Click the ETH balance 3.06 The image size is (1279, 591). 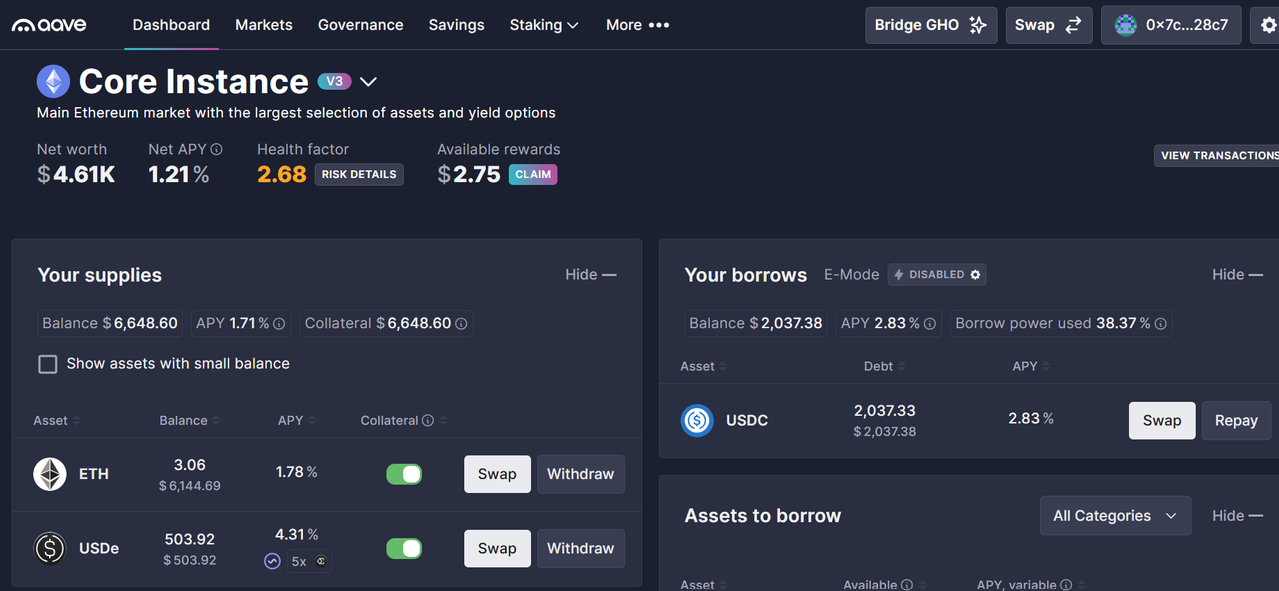(190, 465)
